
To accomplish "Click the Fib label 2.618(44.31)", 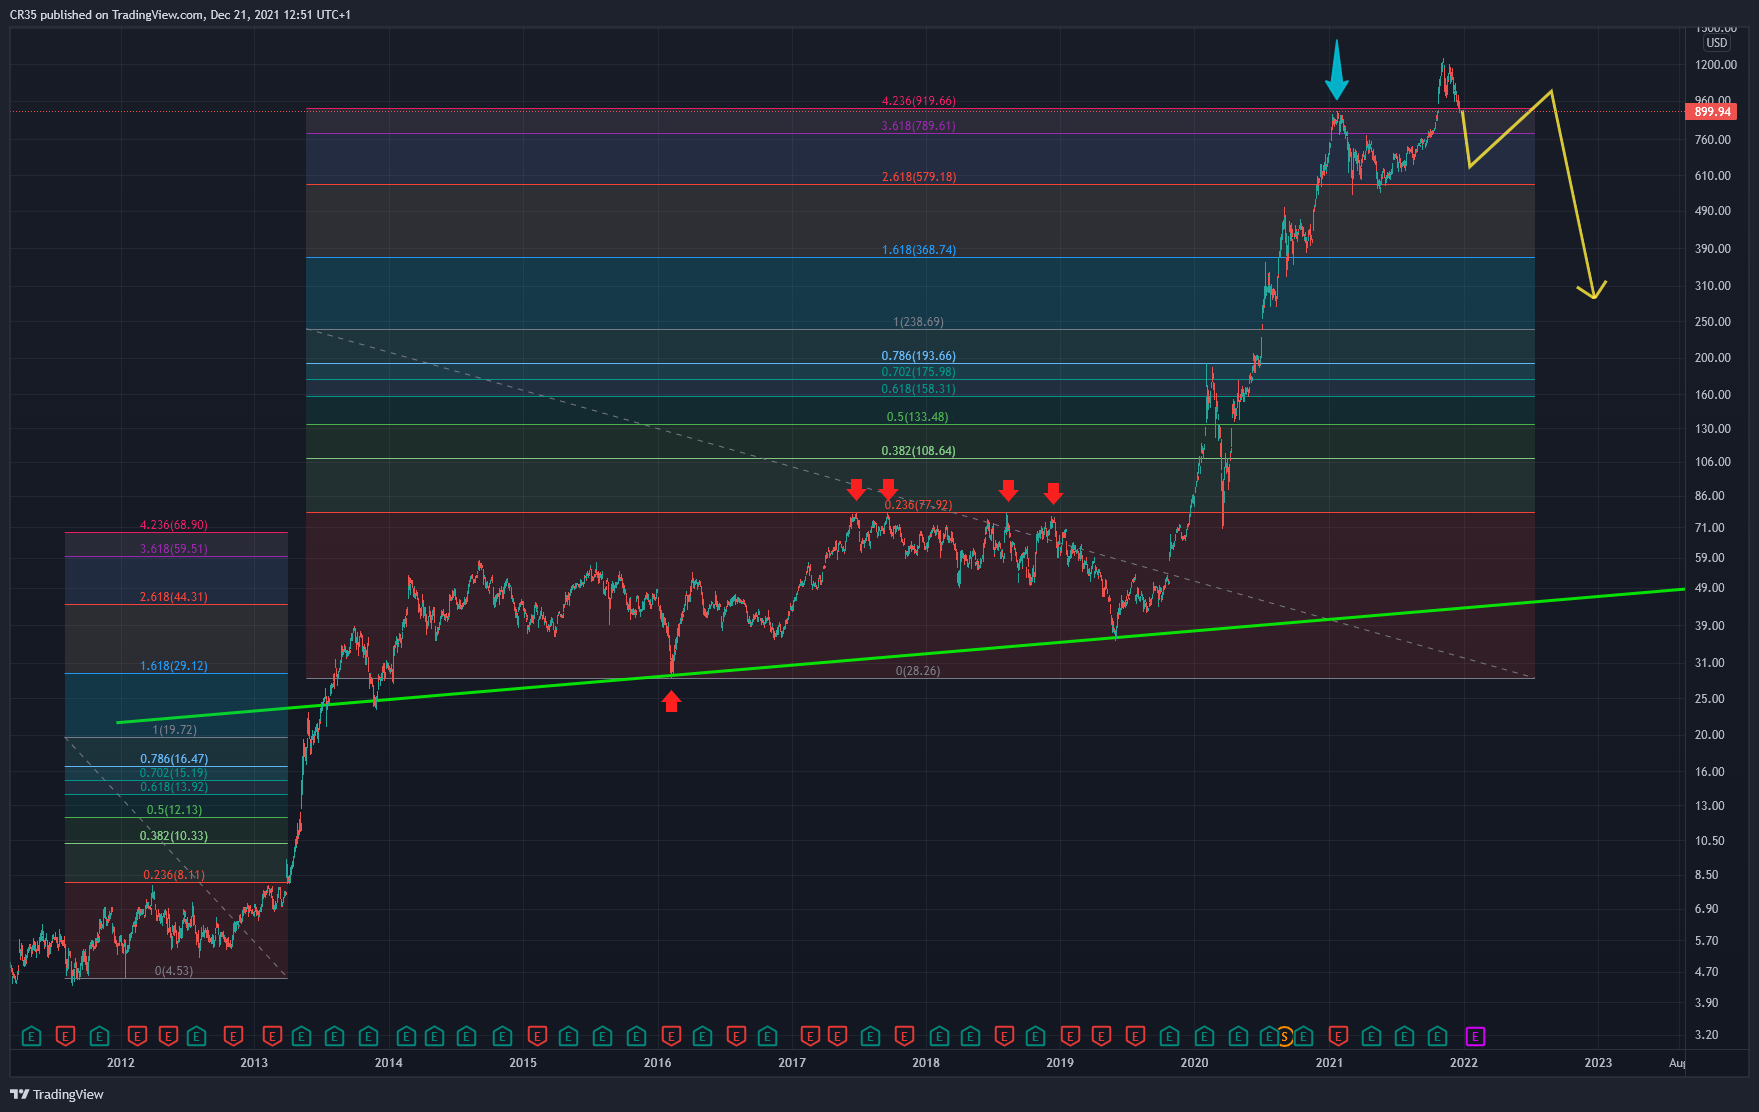I will click(174, 597).
